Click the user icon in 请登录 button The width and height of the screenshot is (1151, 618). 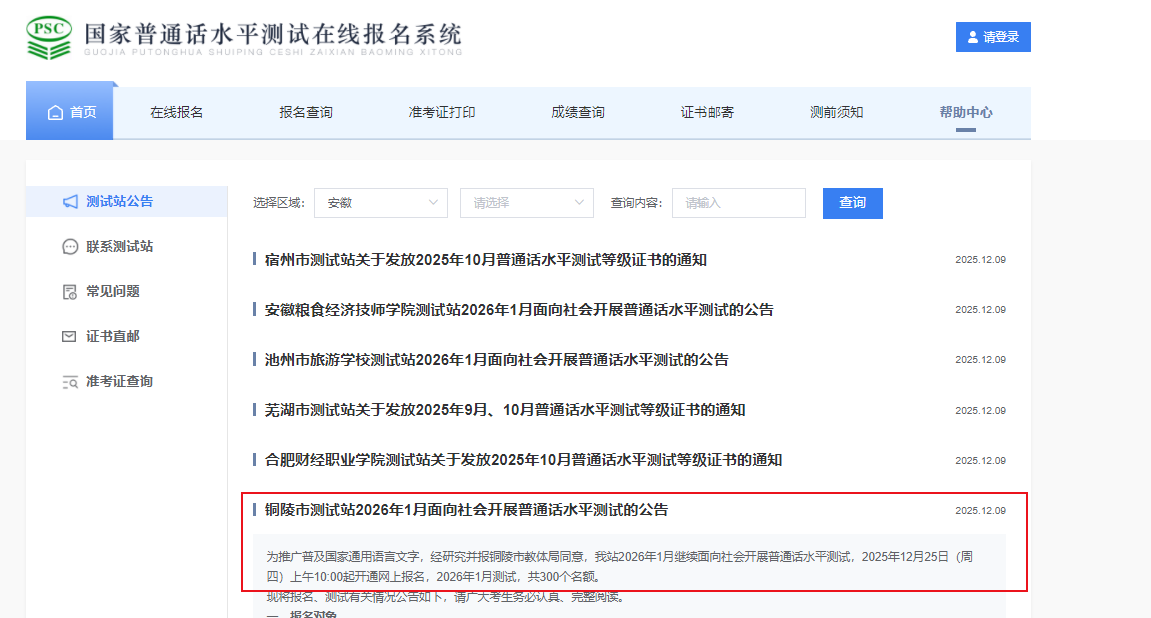click(972, 37)
